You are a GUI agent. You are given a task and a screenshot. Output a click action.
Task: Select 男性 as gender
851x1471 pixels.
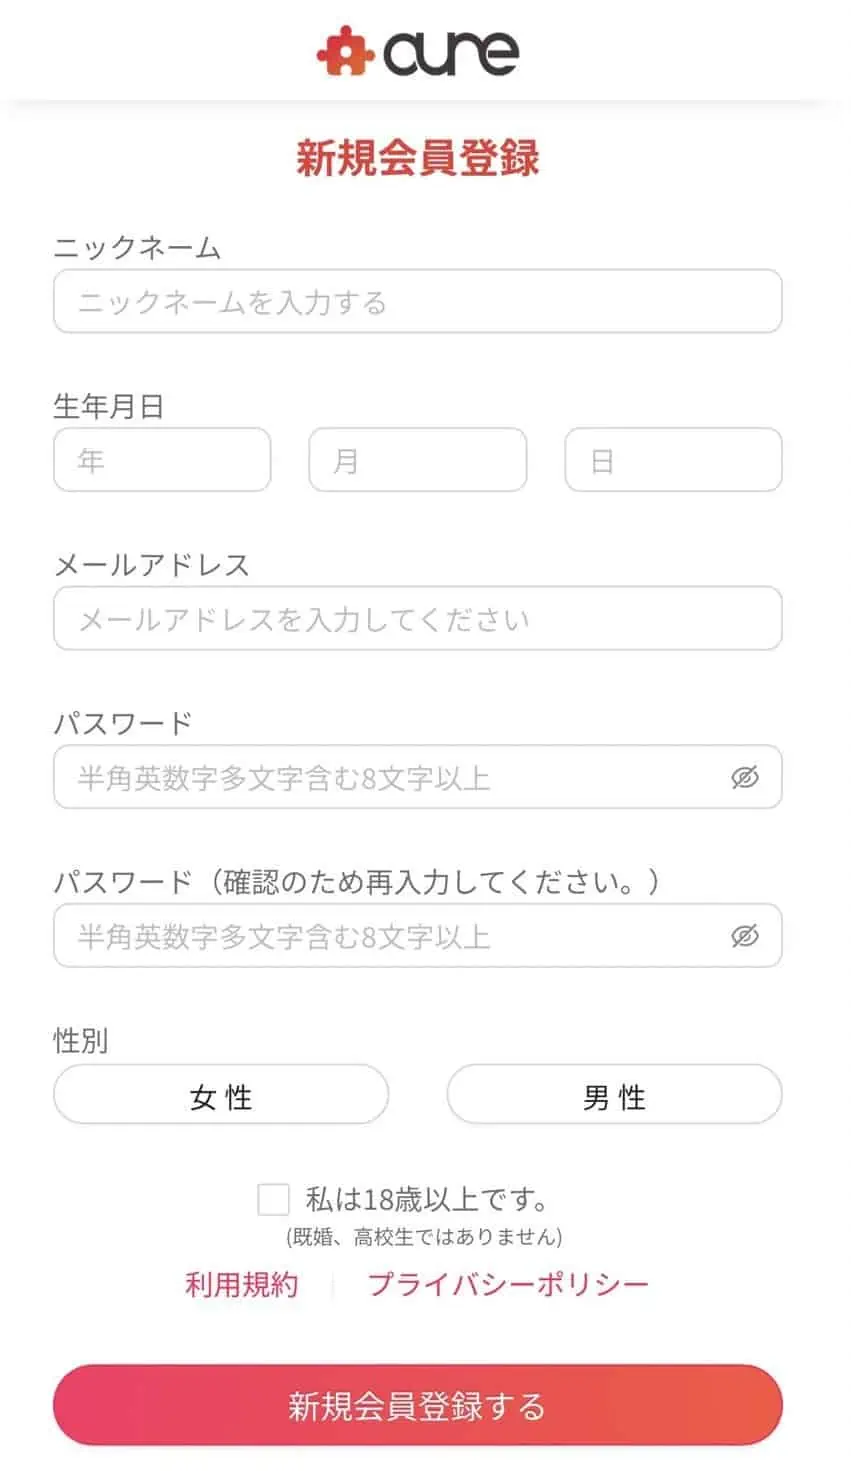[614, 1095]
